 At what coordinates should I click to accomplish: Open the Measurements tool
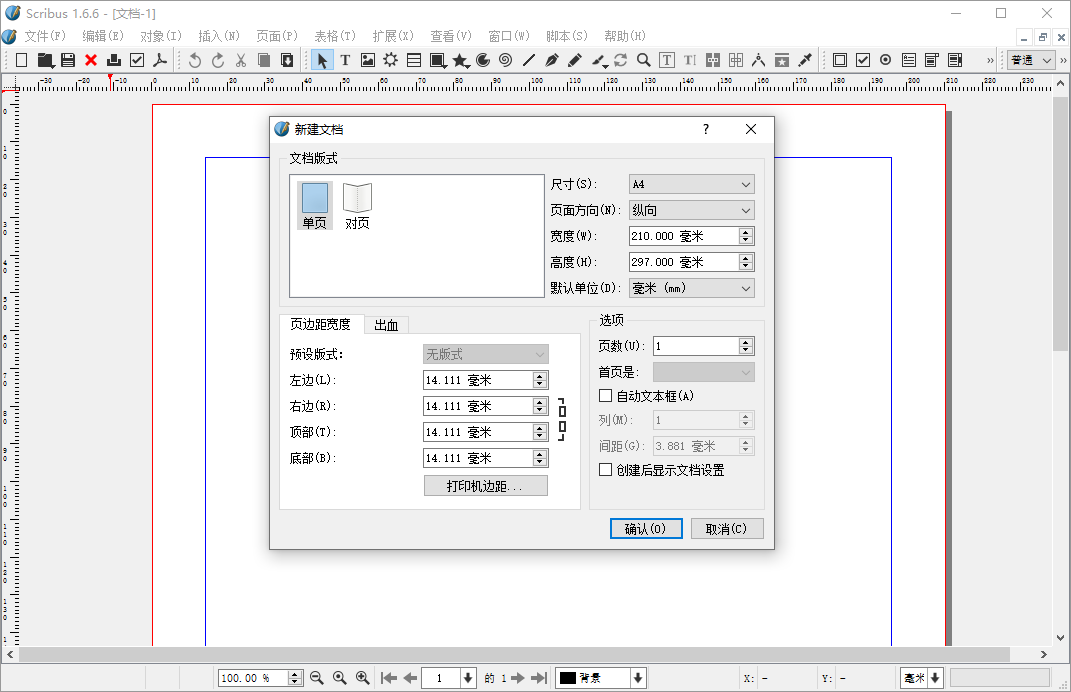coord(757,60)
